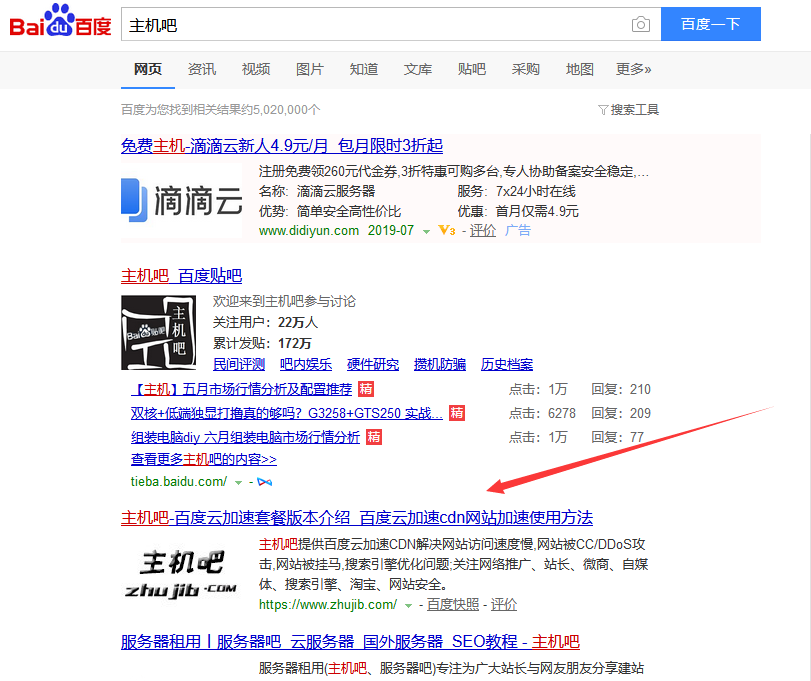Switch to the 视频 tab
Screen dimensions: 811x681
coord(256,69)
